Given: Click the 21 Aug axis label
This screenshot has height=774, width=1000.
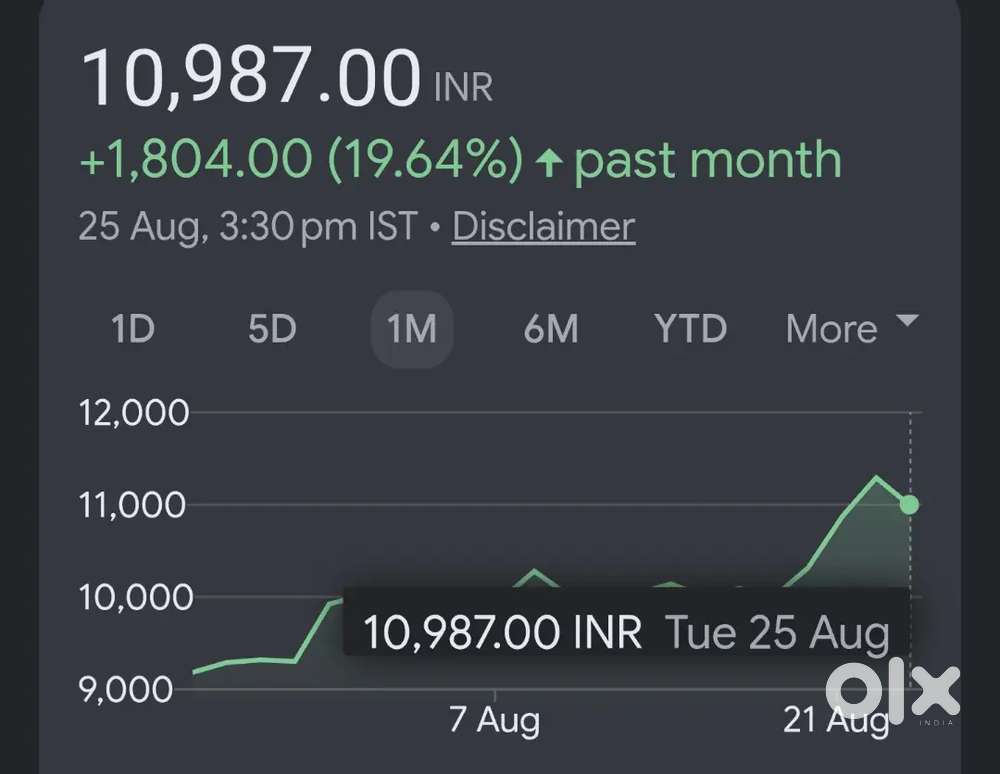Looking at the screenshot, I should pos(835,720).
